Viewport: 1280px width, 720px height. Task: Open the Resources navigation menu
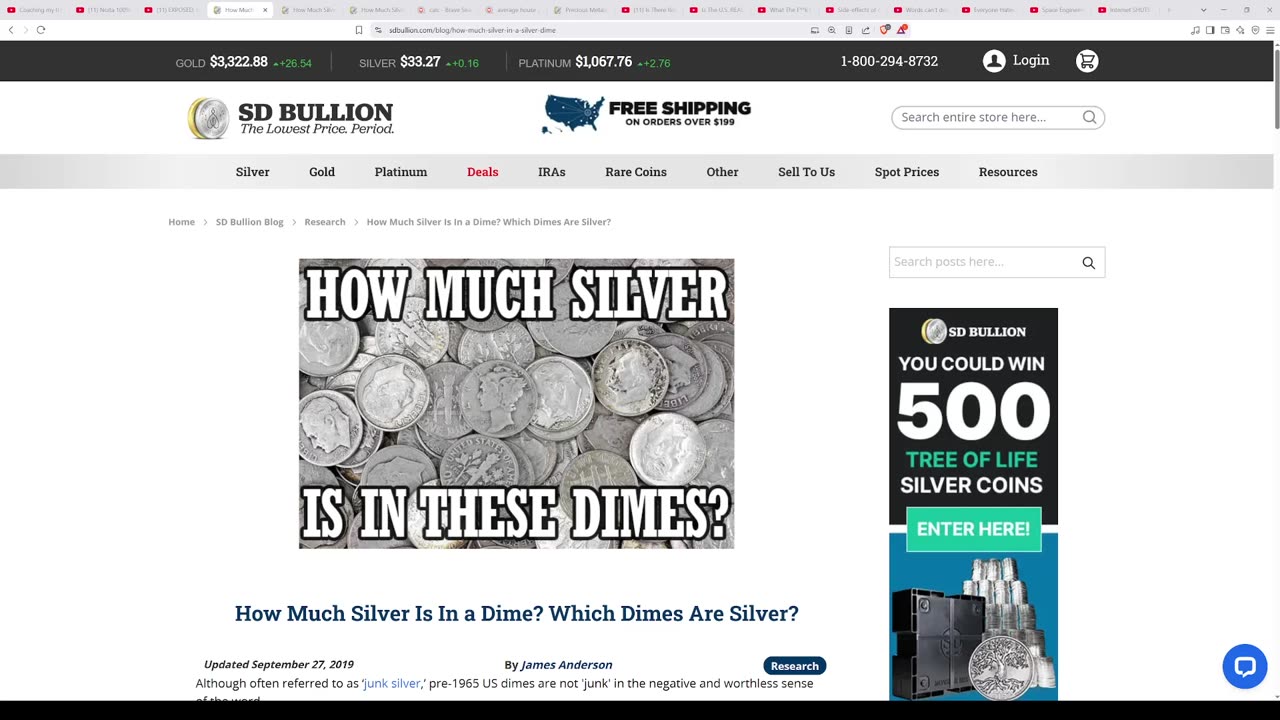(x=1008, y=172)
